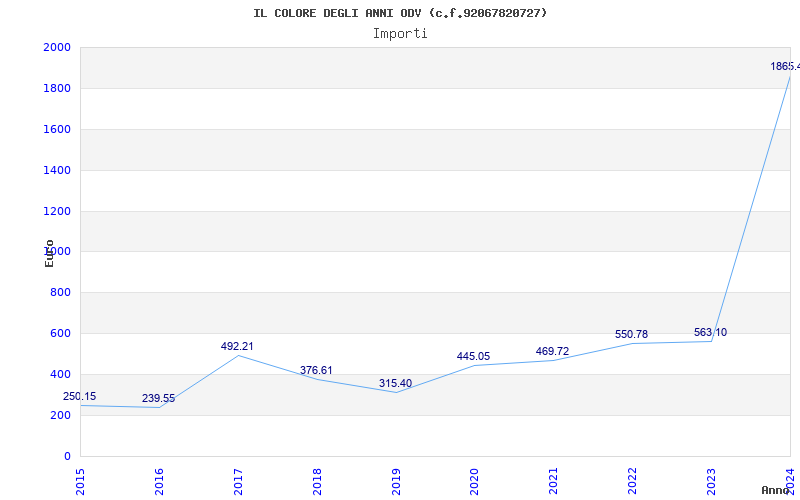Screen dimensions: 800x500
Task: Click the 'Anno' x-axis title
Action: pos(775,490)
